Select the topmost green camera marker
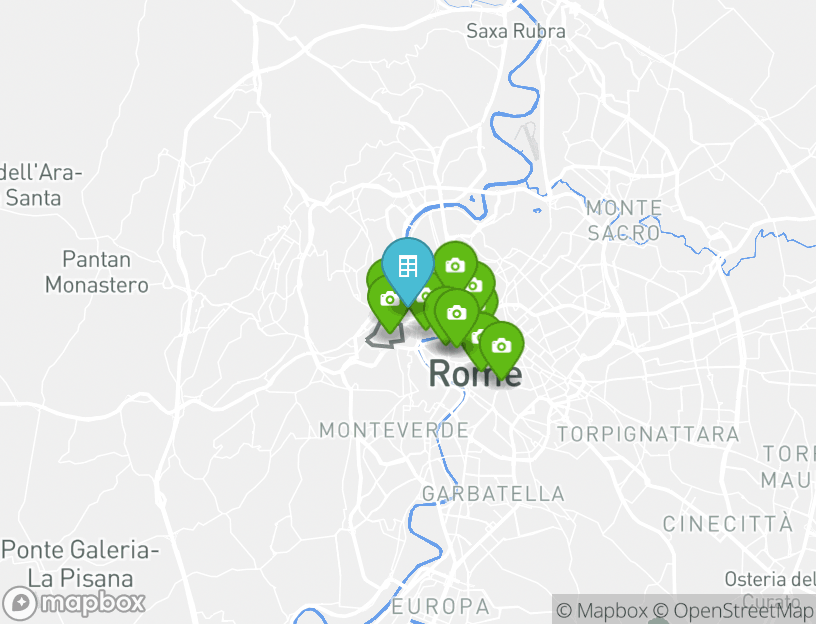 pyautogui.click(x=455, y=264)
